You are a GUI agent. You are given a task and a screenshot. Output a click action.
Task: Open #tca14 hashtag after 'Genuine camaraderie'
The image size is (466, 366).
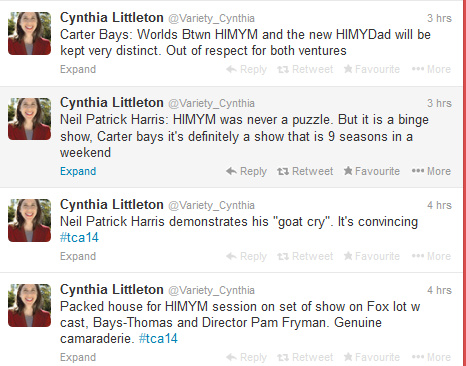point(158,339)
